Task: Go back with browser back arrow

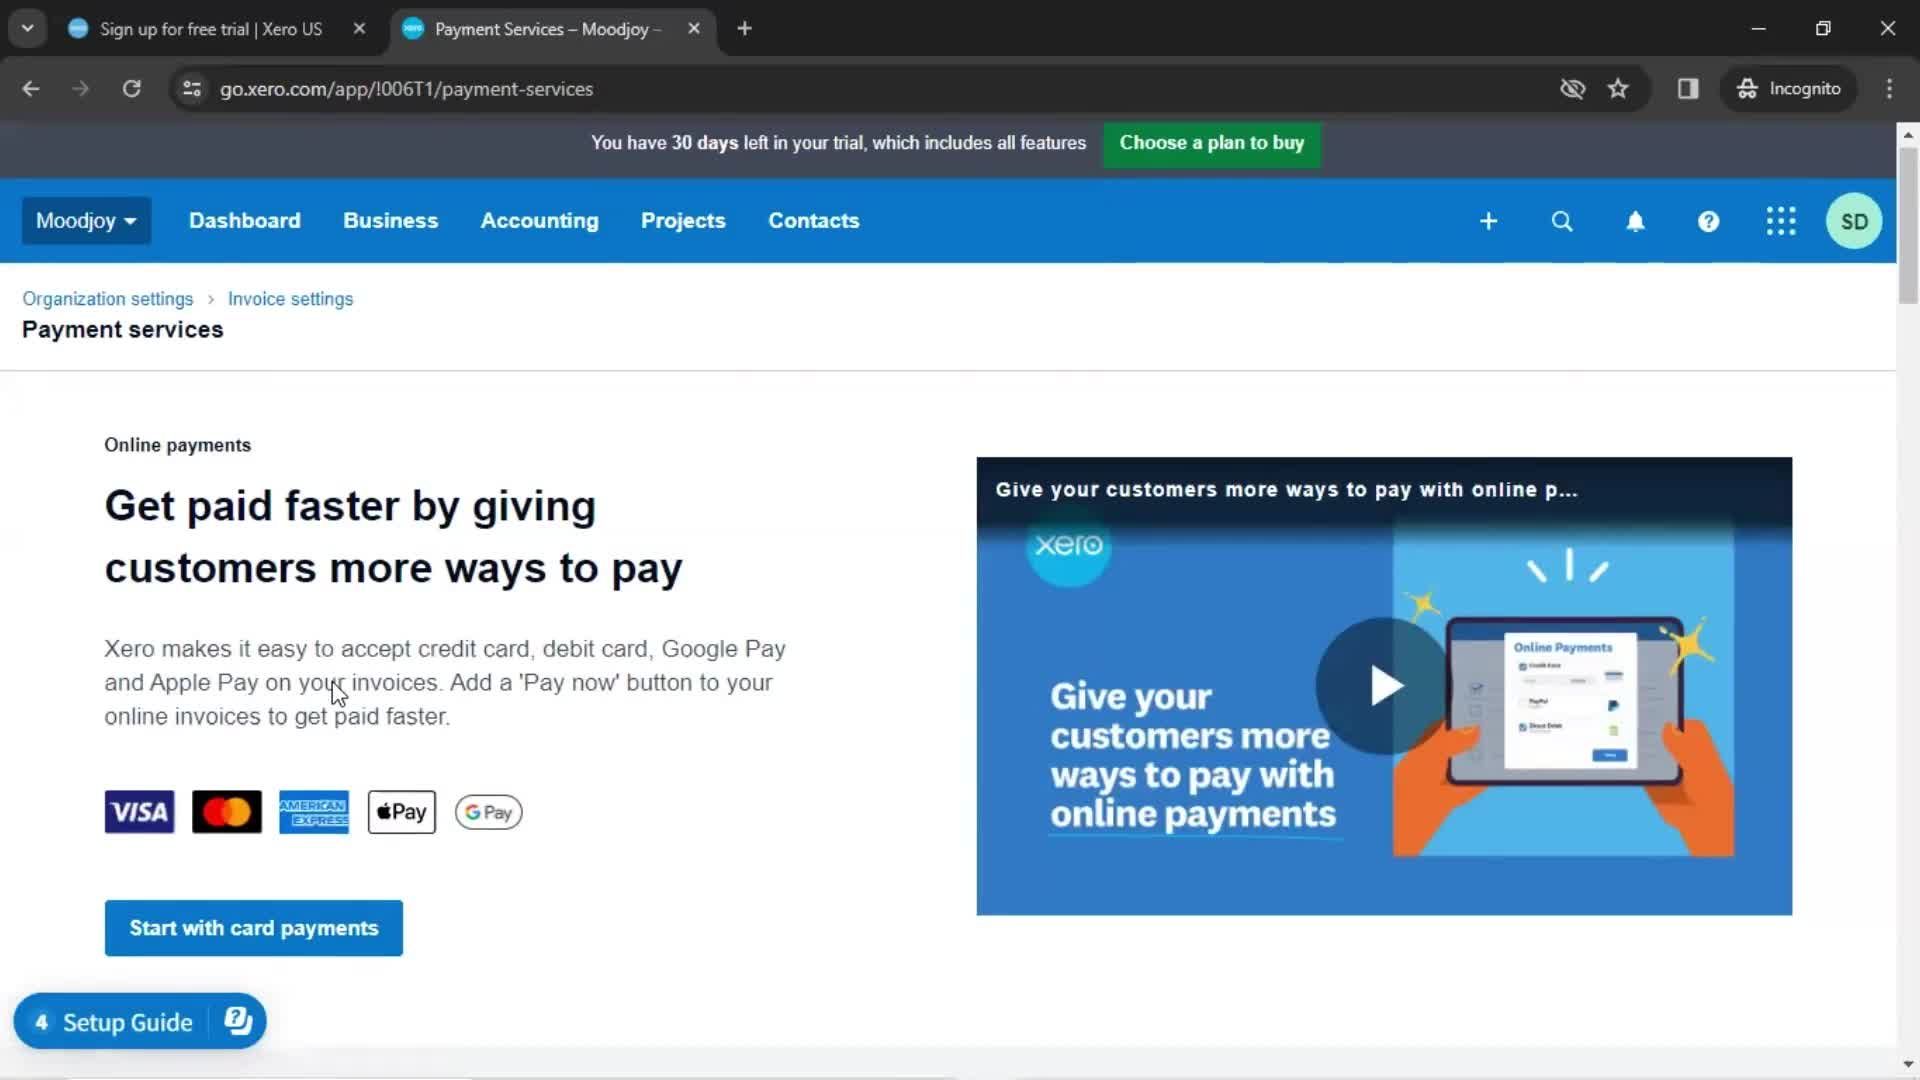Action: coord(31,89)
